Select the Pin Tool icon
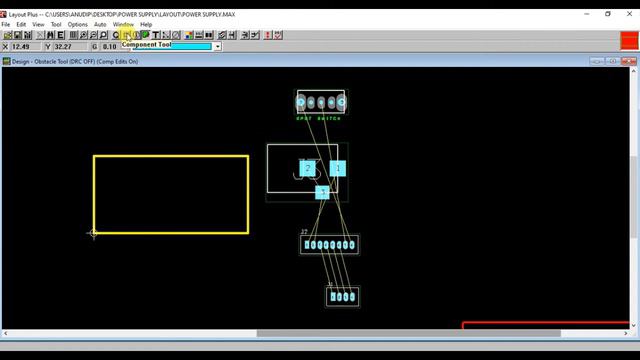Viewport: 640px width, 360px height. pyautogui.click(x=136, y=36)
